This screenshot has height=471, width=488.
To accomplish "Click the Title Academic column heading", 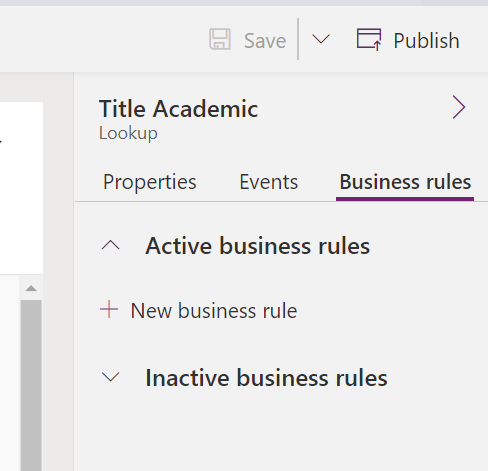I will click(x=179, y=109).
